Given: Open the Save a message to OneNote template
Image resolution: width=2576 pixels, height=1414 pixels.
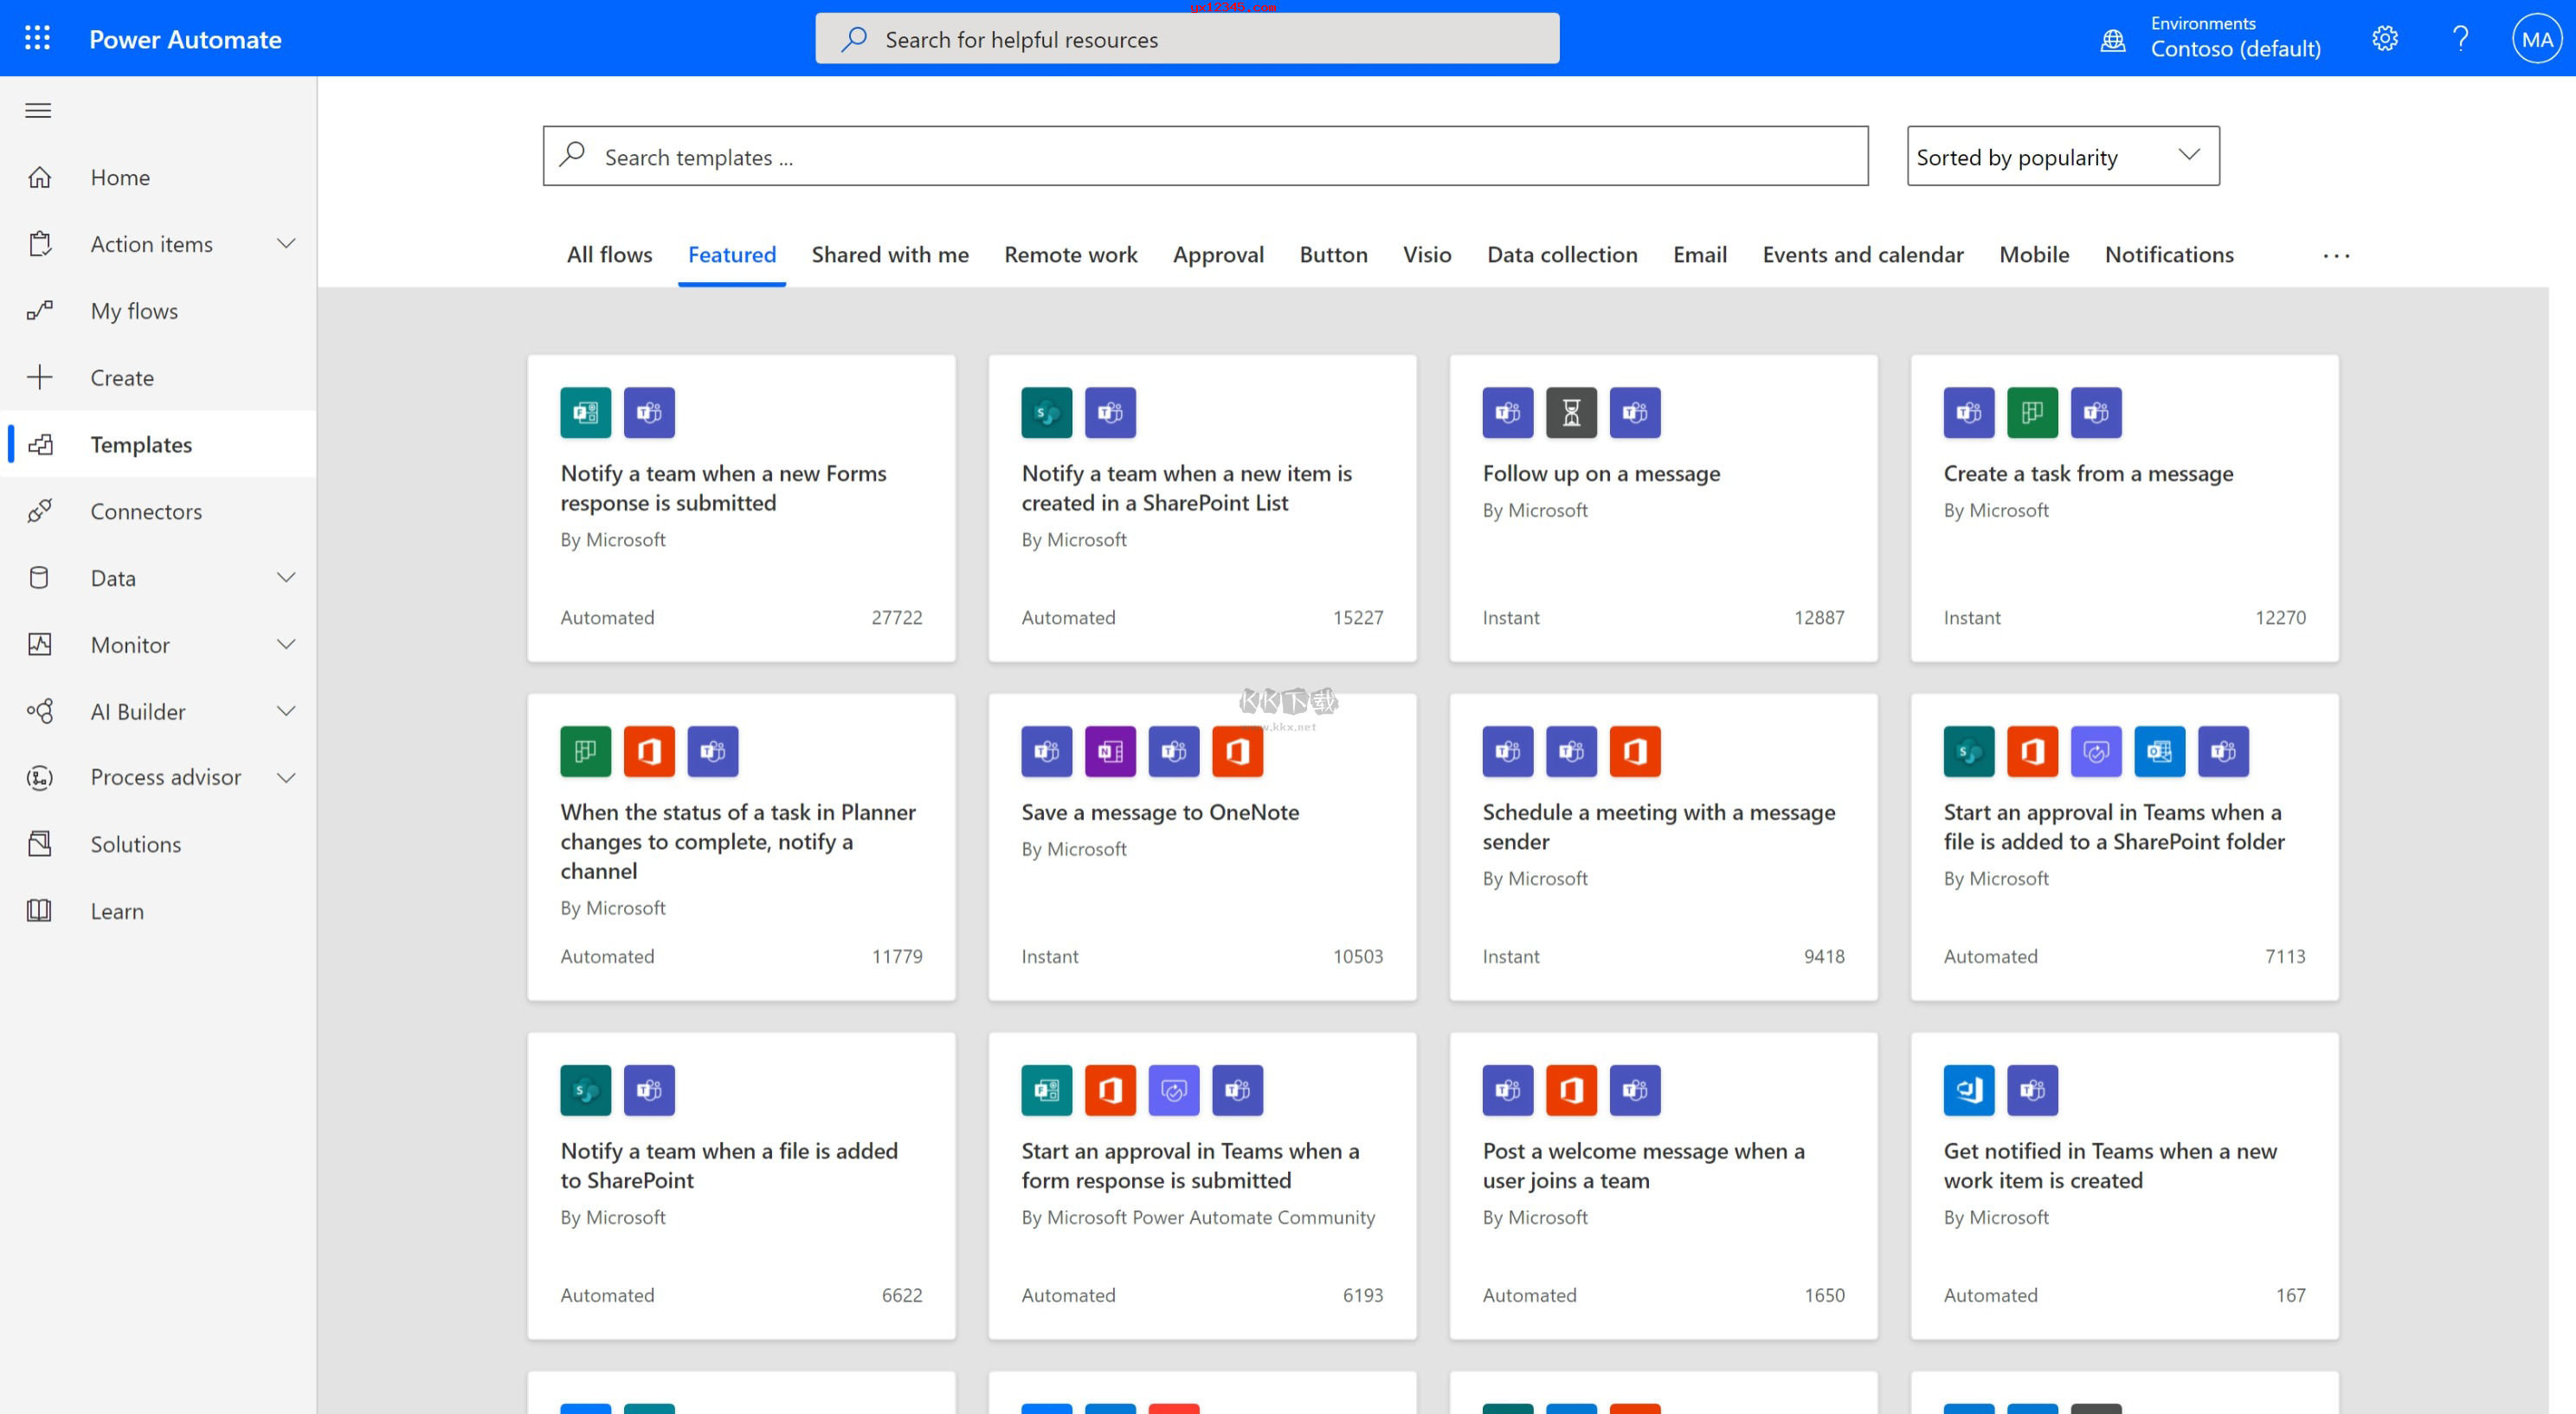Looking at the screenshot, I should (1160, 812).
